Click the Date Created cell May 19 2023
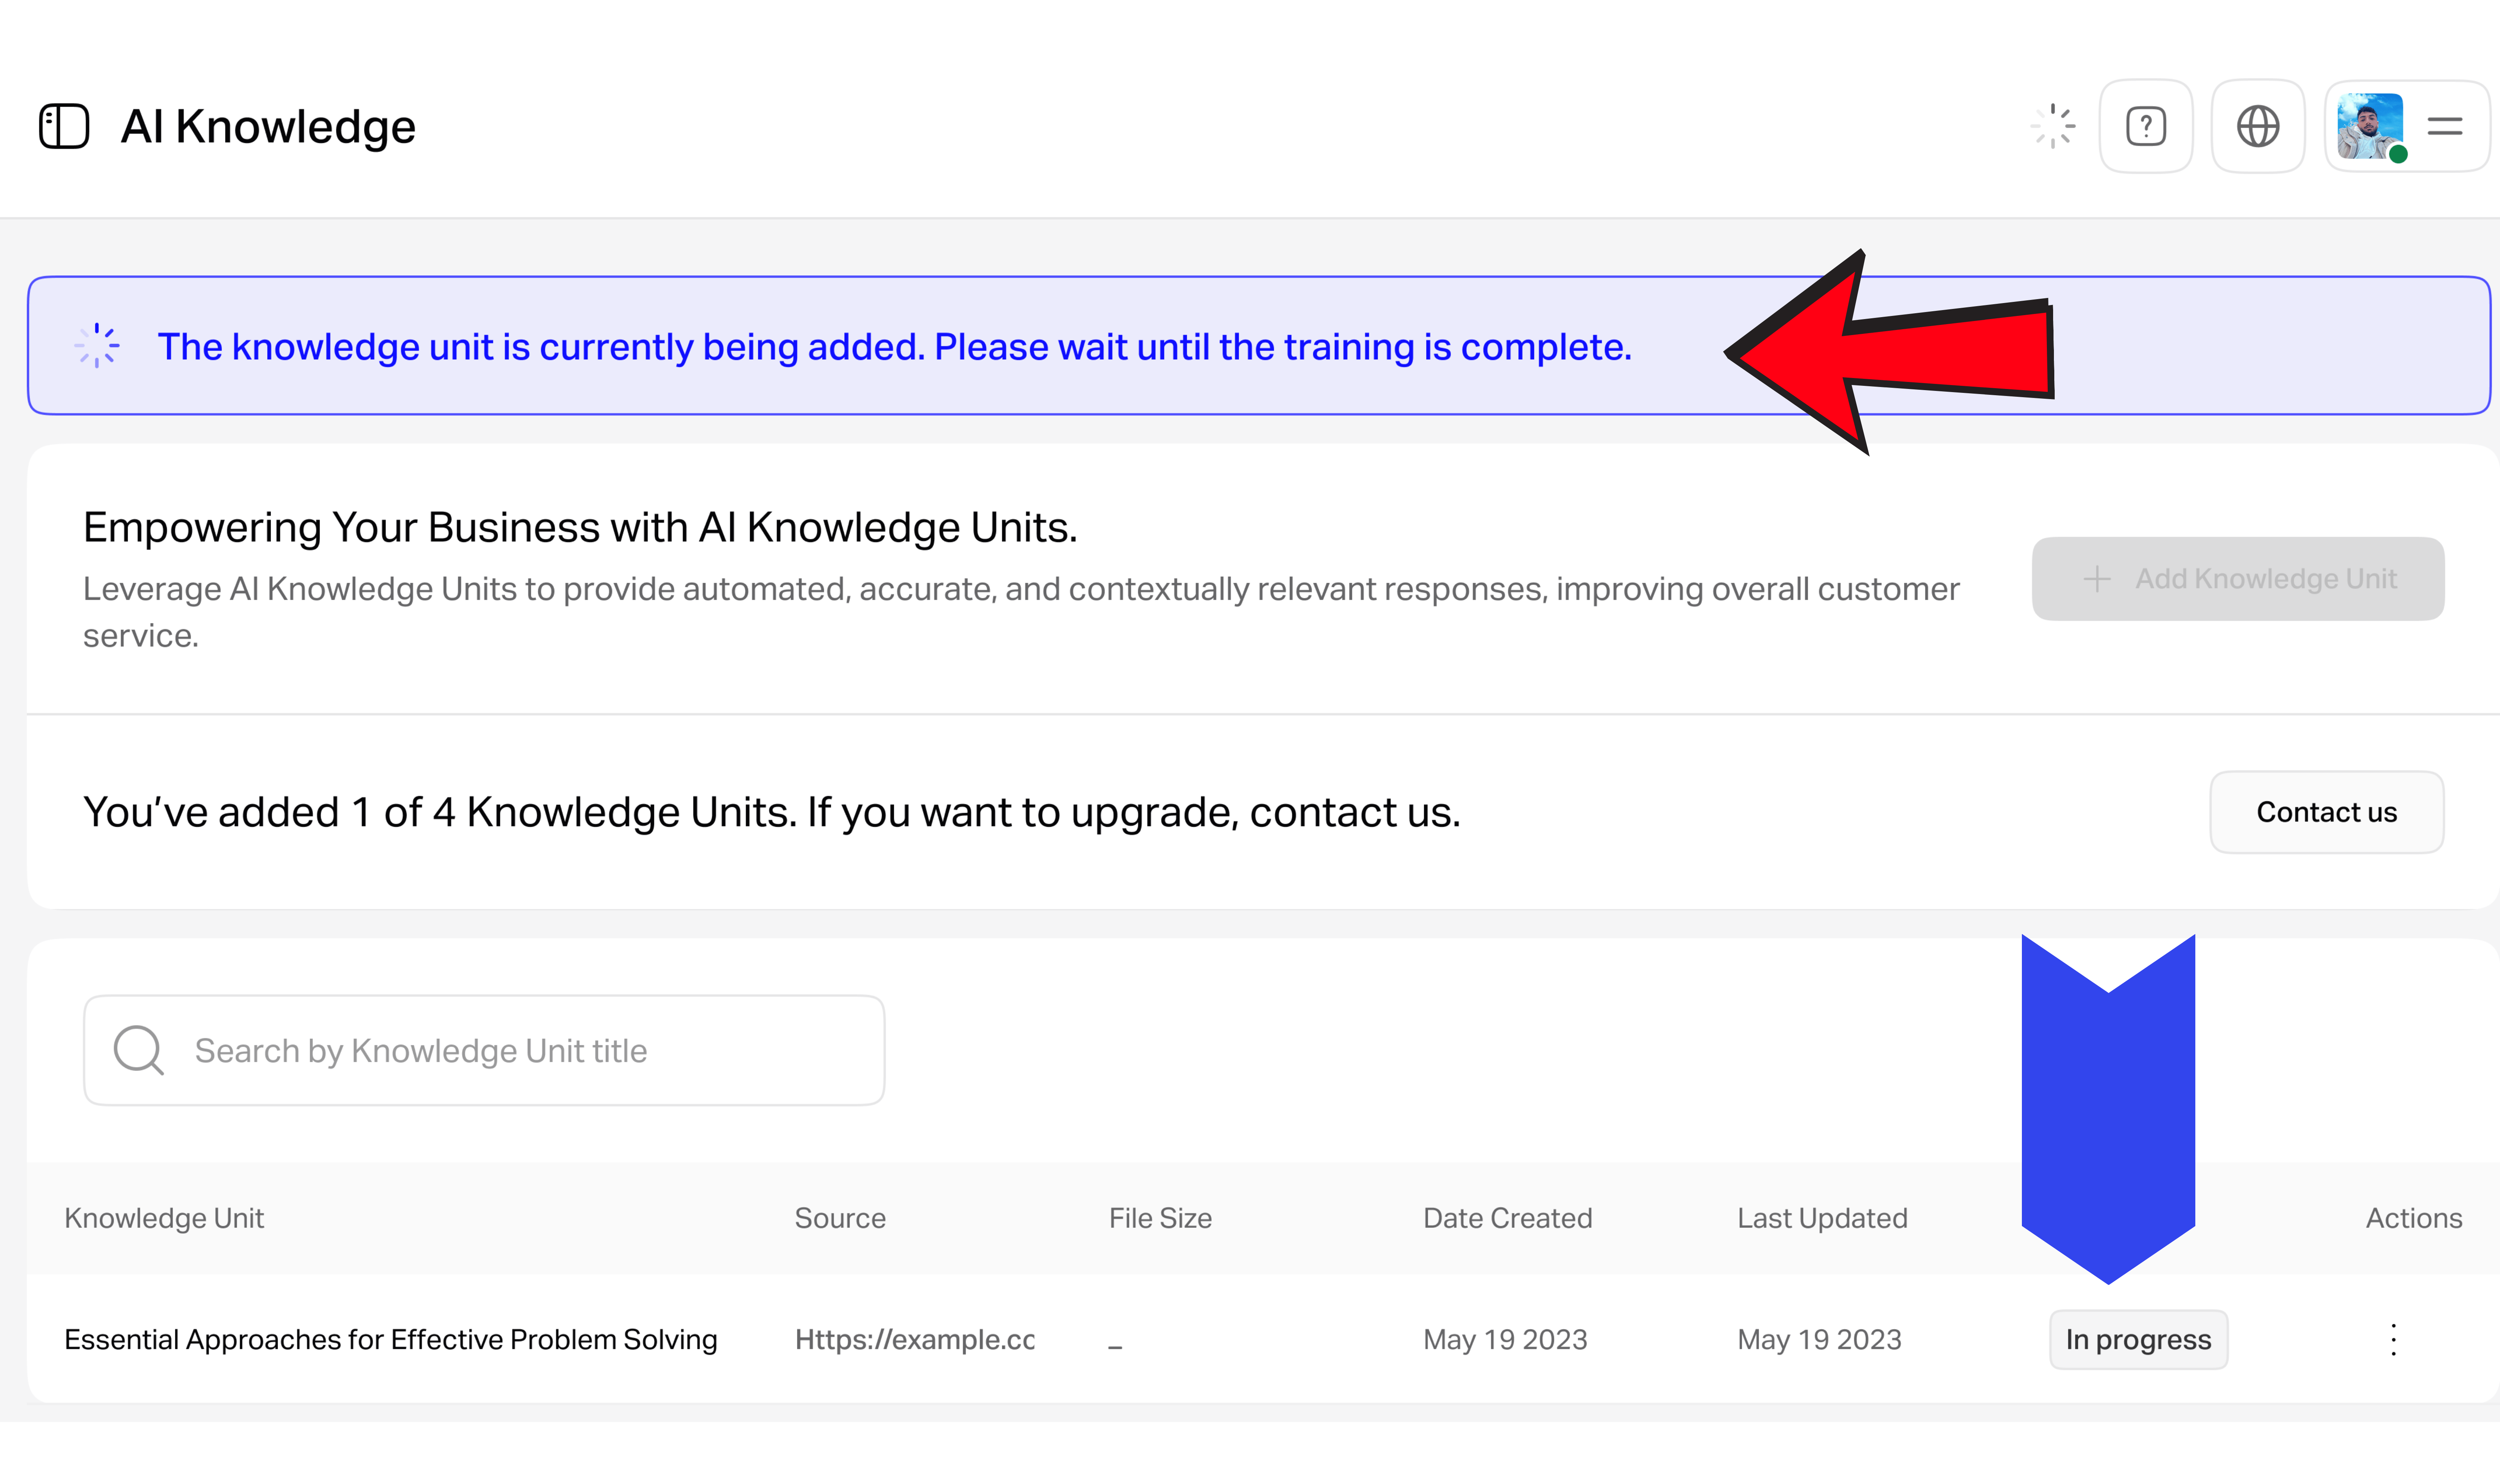Image resolution: width=2500 pixels, height=1484 pixels. (1505, 1340)
